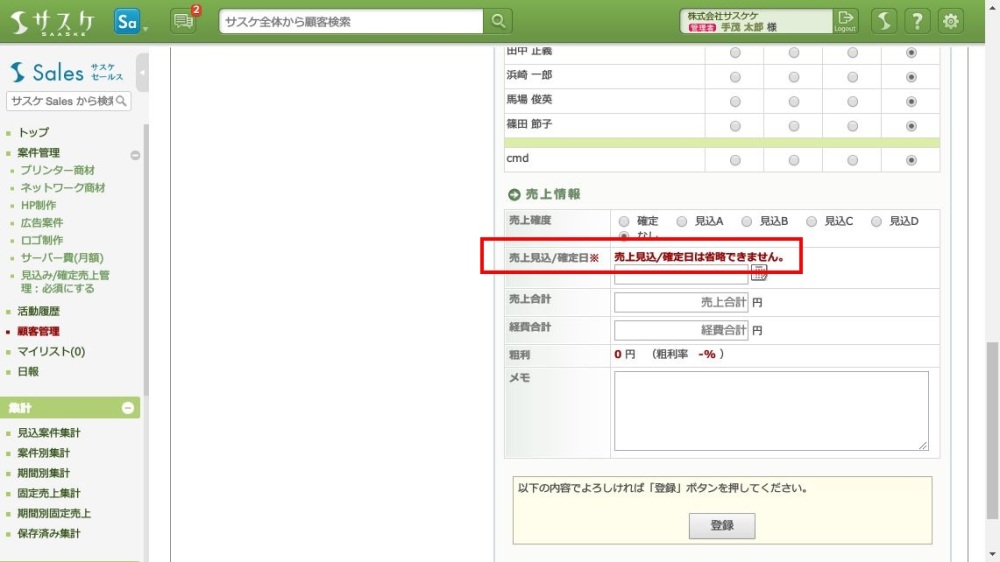Open the messages icon with 2 notifications
Screen dimensions: 1000x562
pyautogui.click(x=183, y=21)
